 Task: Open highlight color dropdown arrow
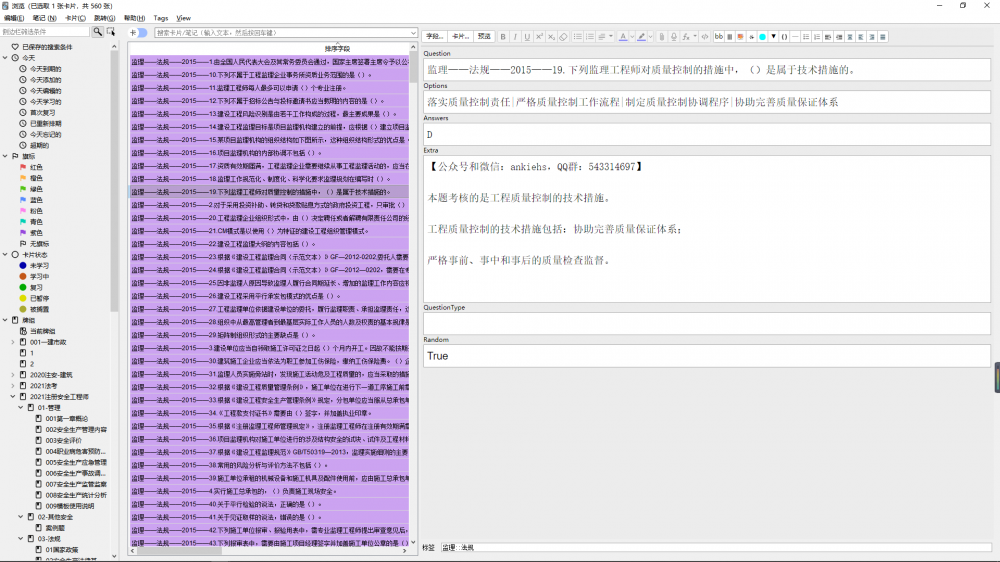651,37
